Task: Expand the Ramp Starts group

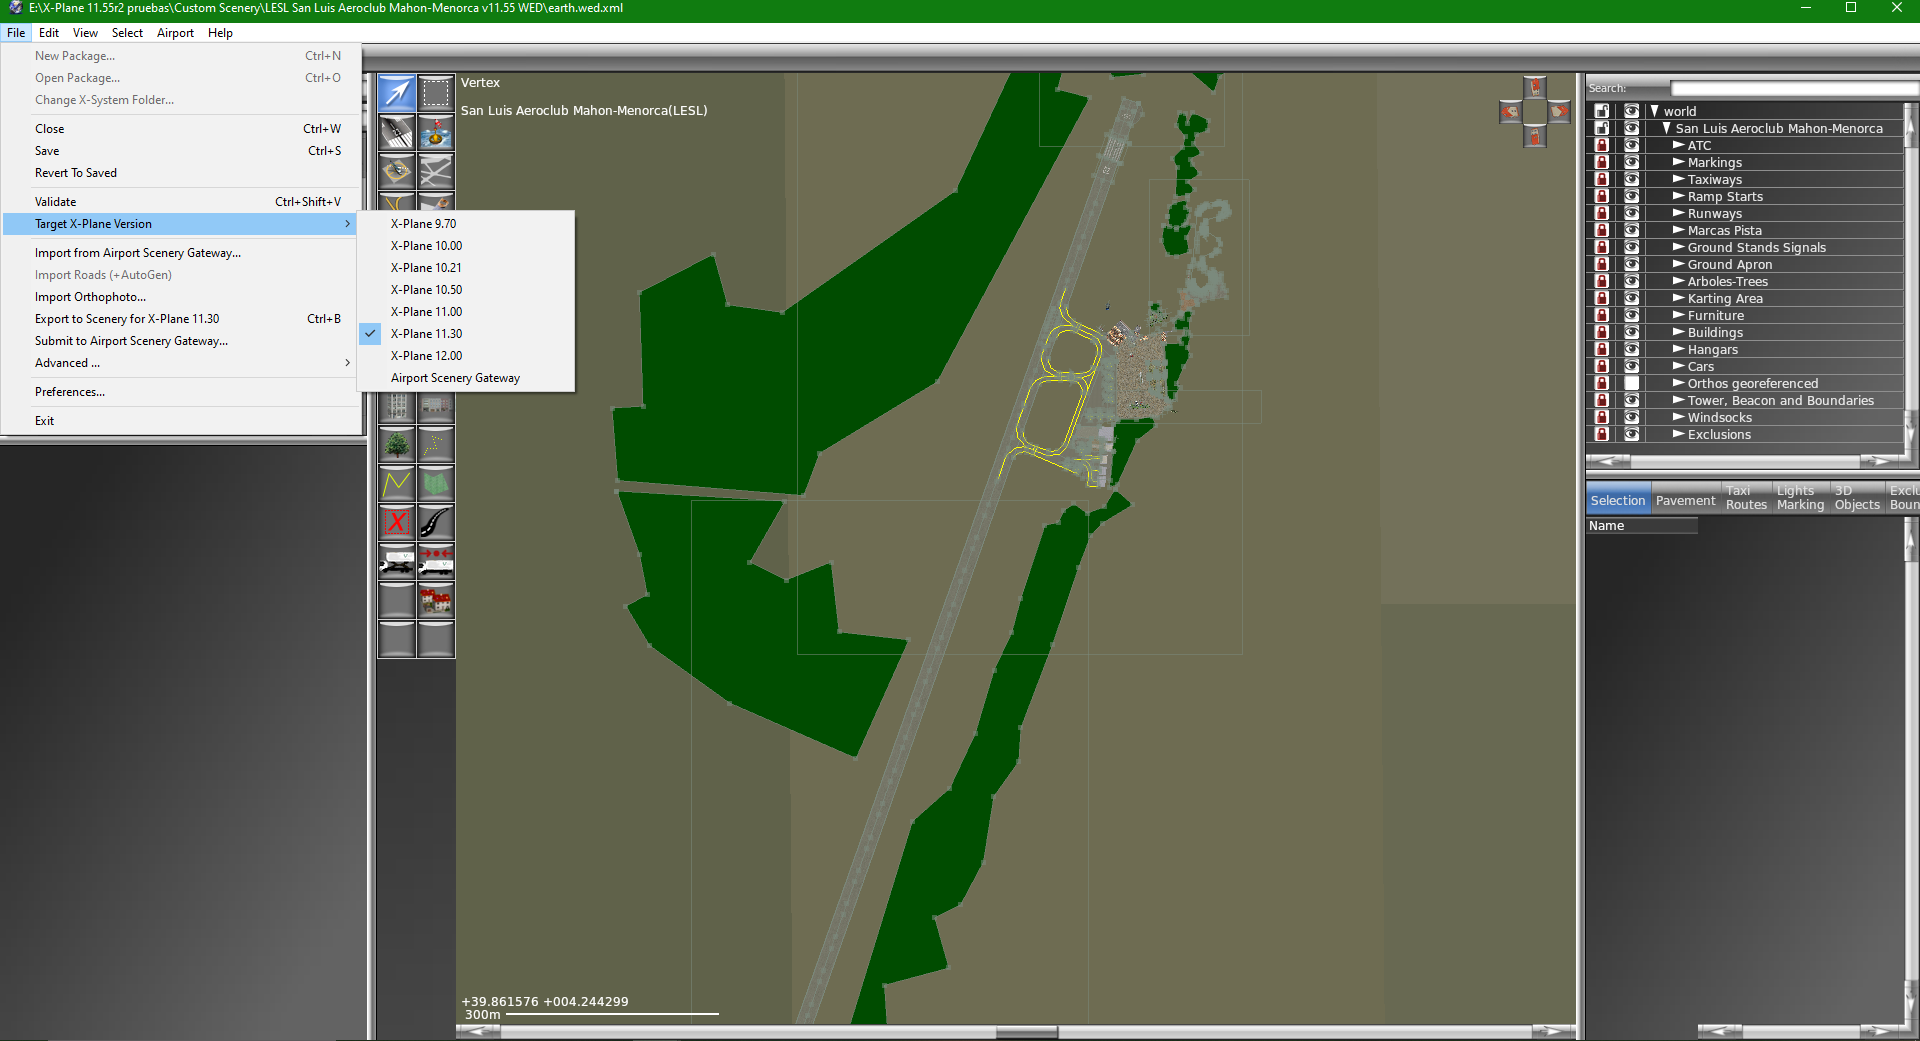Action: click(x=1679, y=196)
